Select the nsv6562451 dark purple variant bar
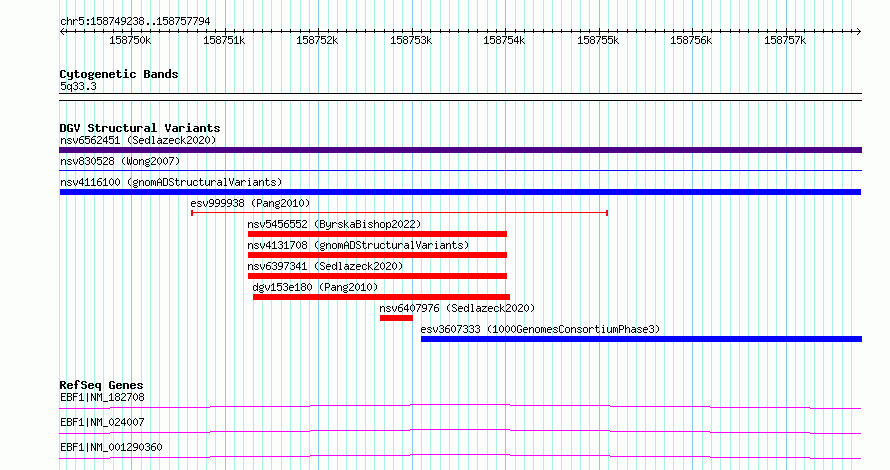Viewport: 890px width, 470px height. [x=460, y=150]
